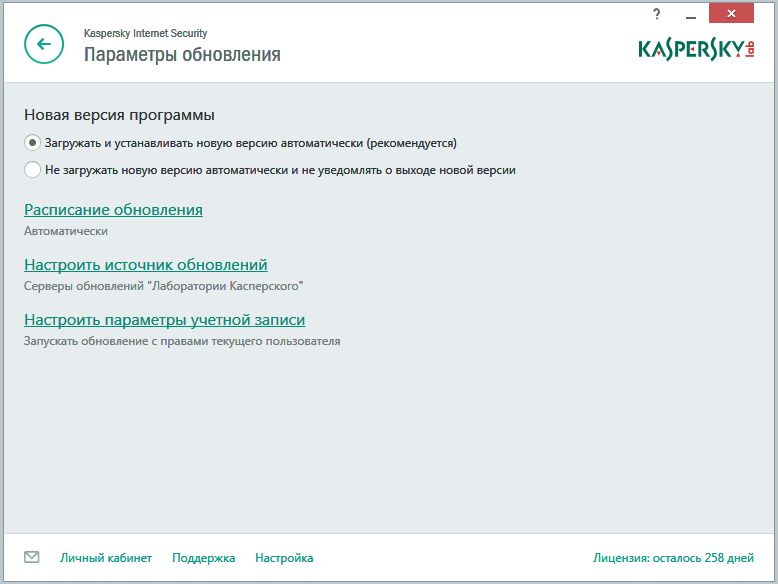The image size is (778, 584).
Task: Open Личный кабинет
Action: coord(106,558)
